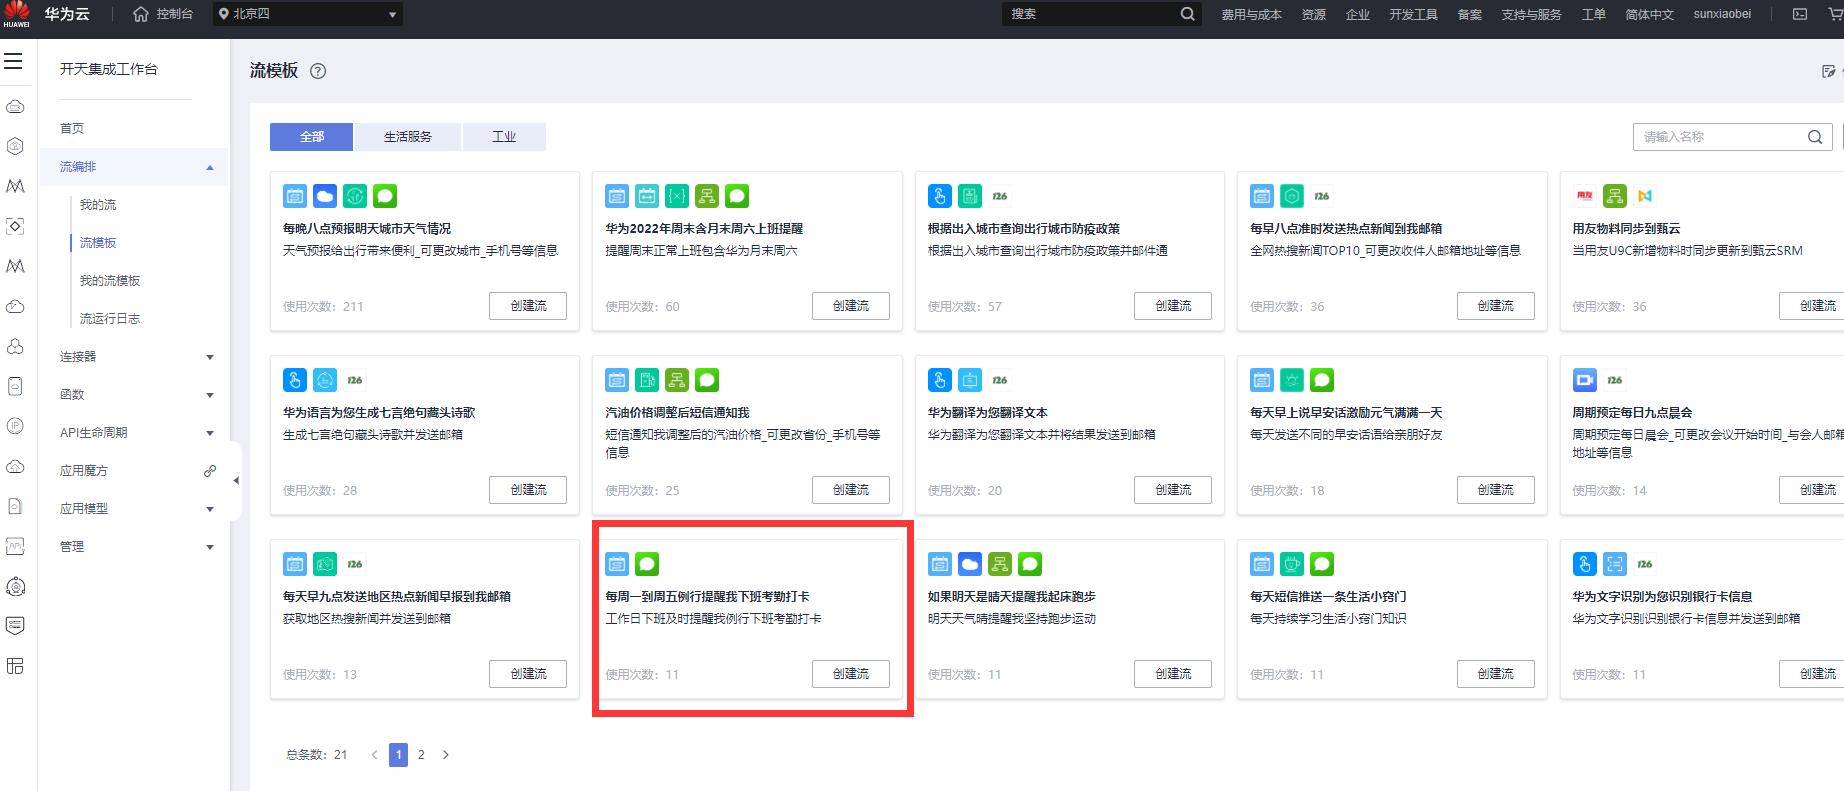The image size is (1844, 791).
Task: Expand the 管理 menu section
Action: click(210, 547)
